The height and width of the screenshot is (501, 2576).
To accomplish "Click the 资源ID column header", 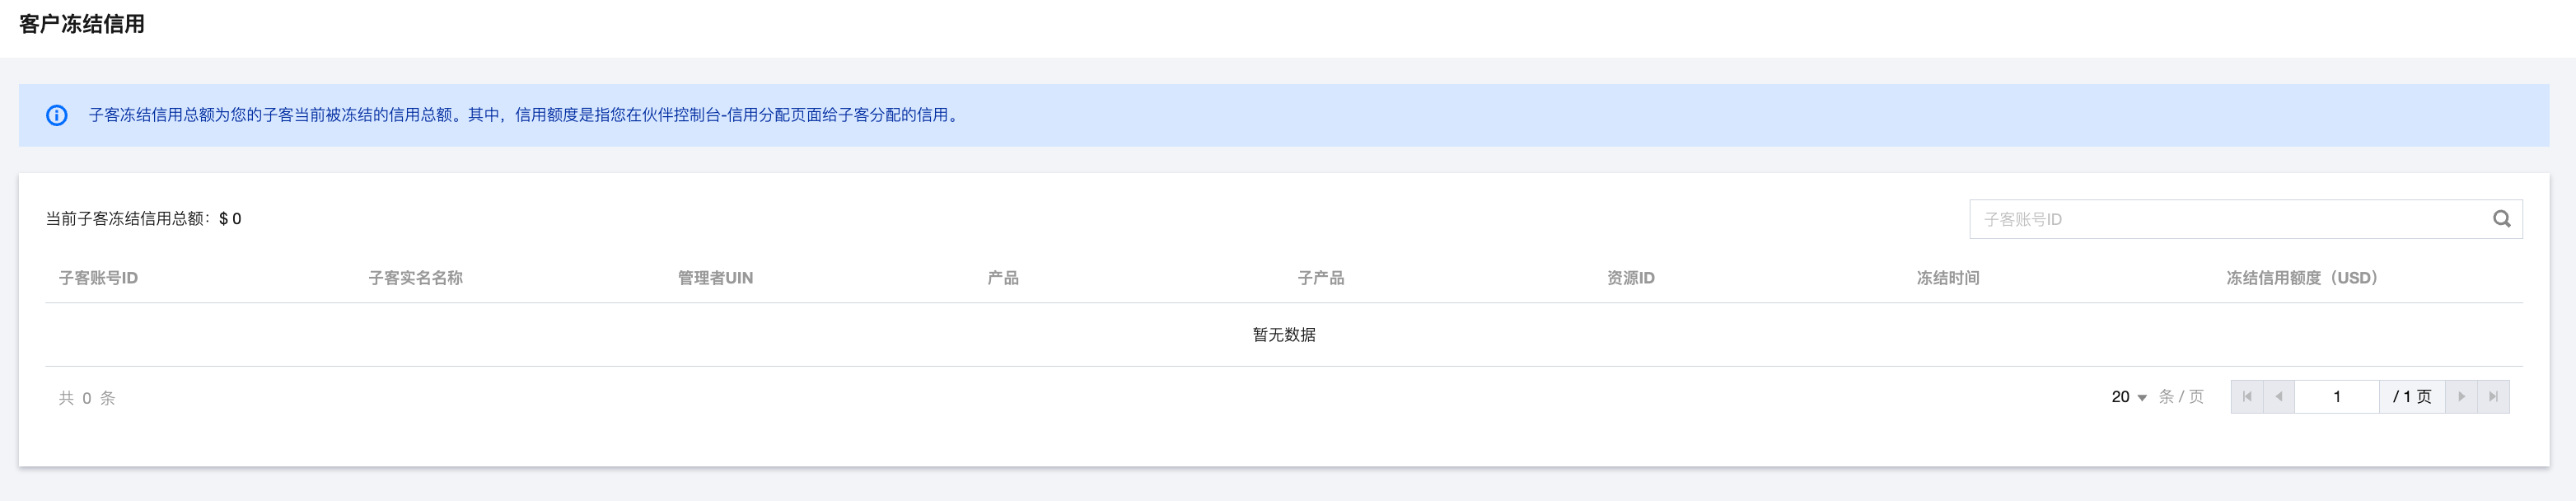I will 1630,278.
